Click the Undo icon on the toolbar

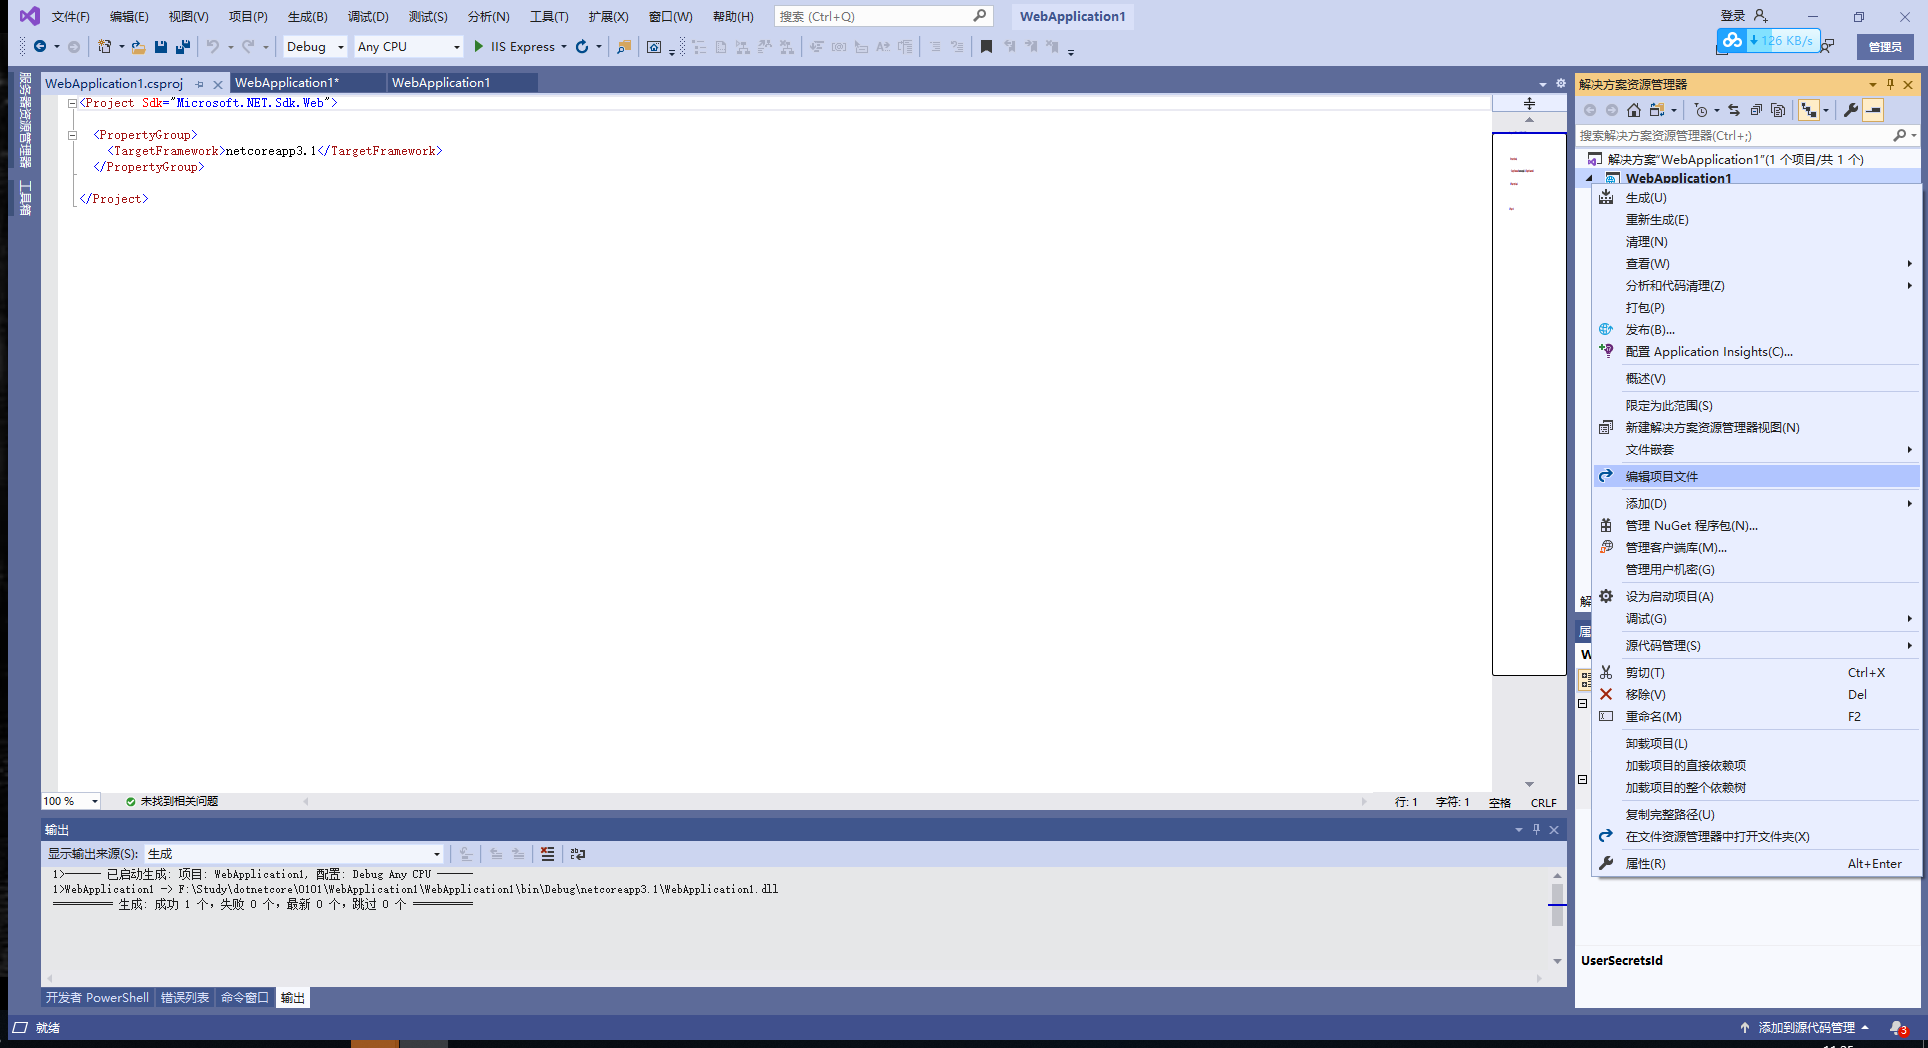click(x=215, y=46)
